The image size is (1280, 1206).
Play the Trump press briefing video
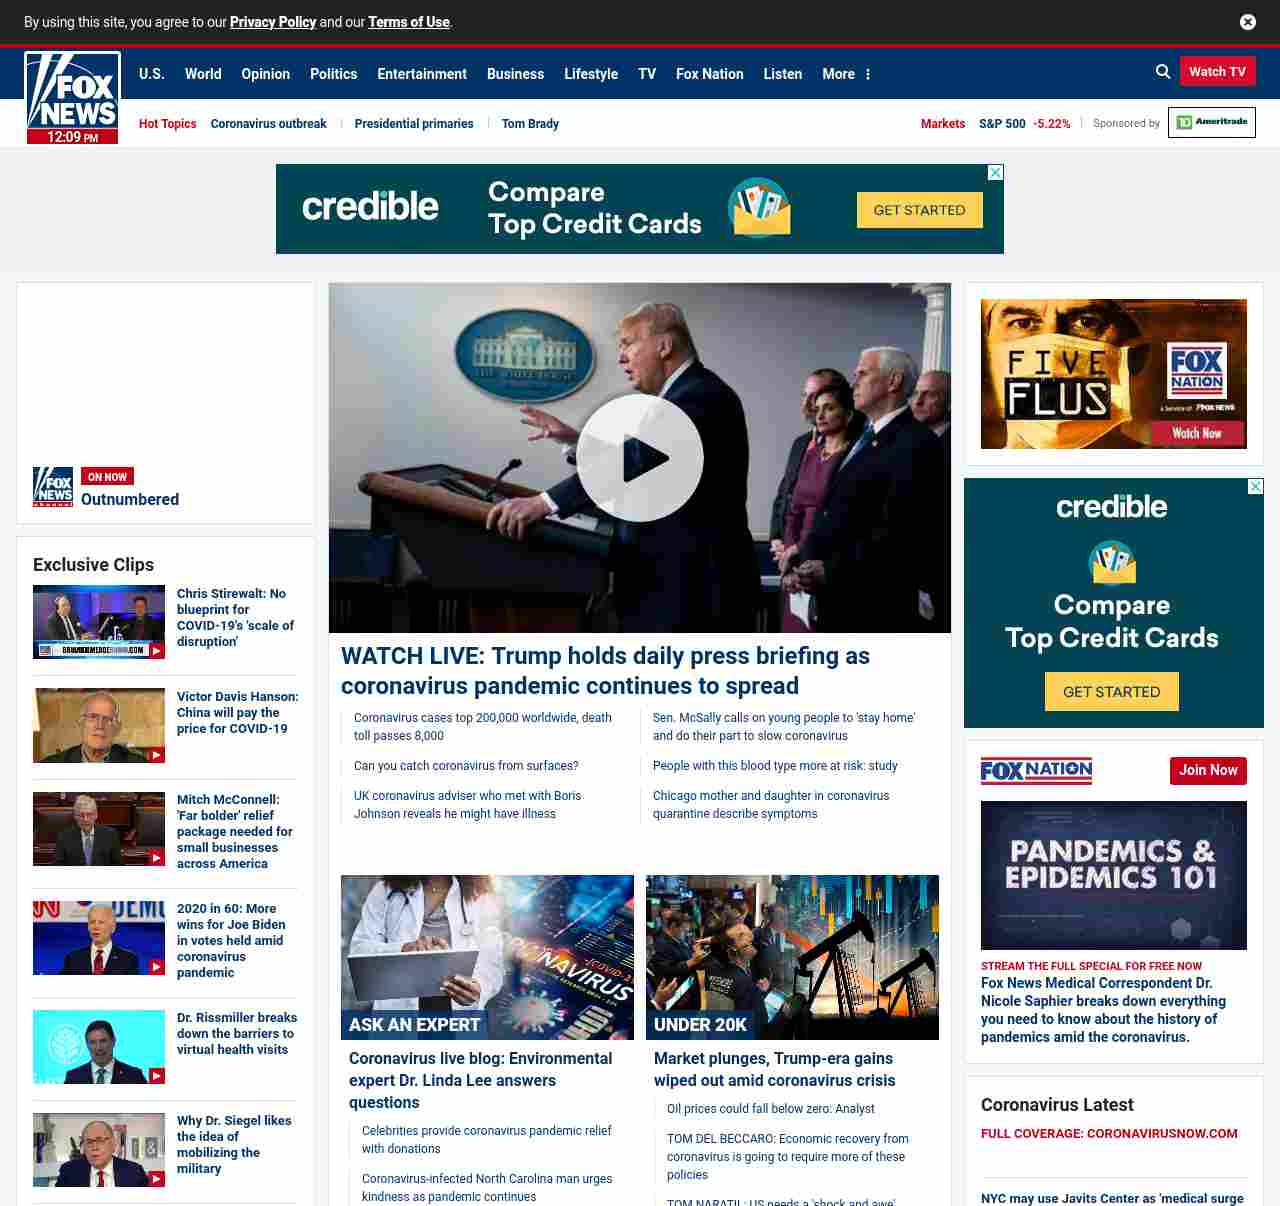tap(640, 458)
